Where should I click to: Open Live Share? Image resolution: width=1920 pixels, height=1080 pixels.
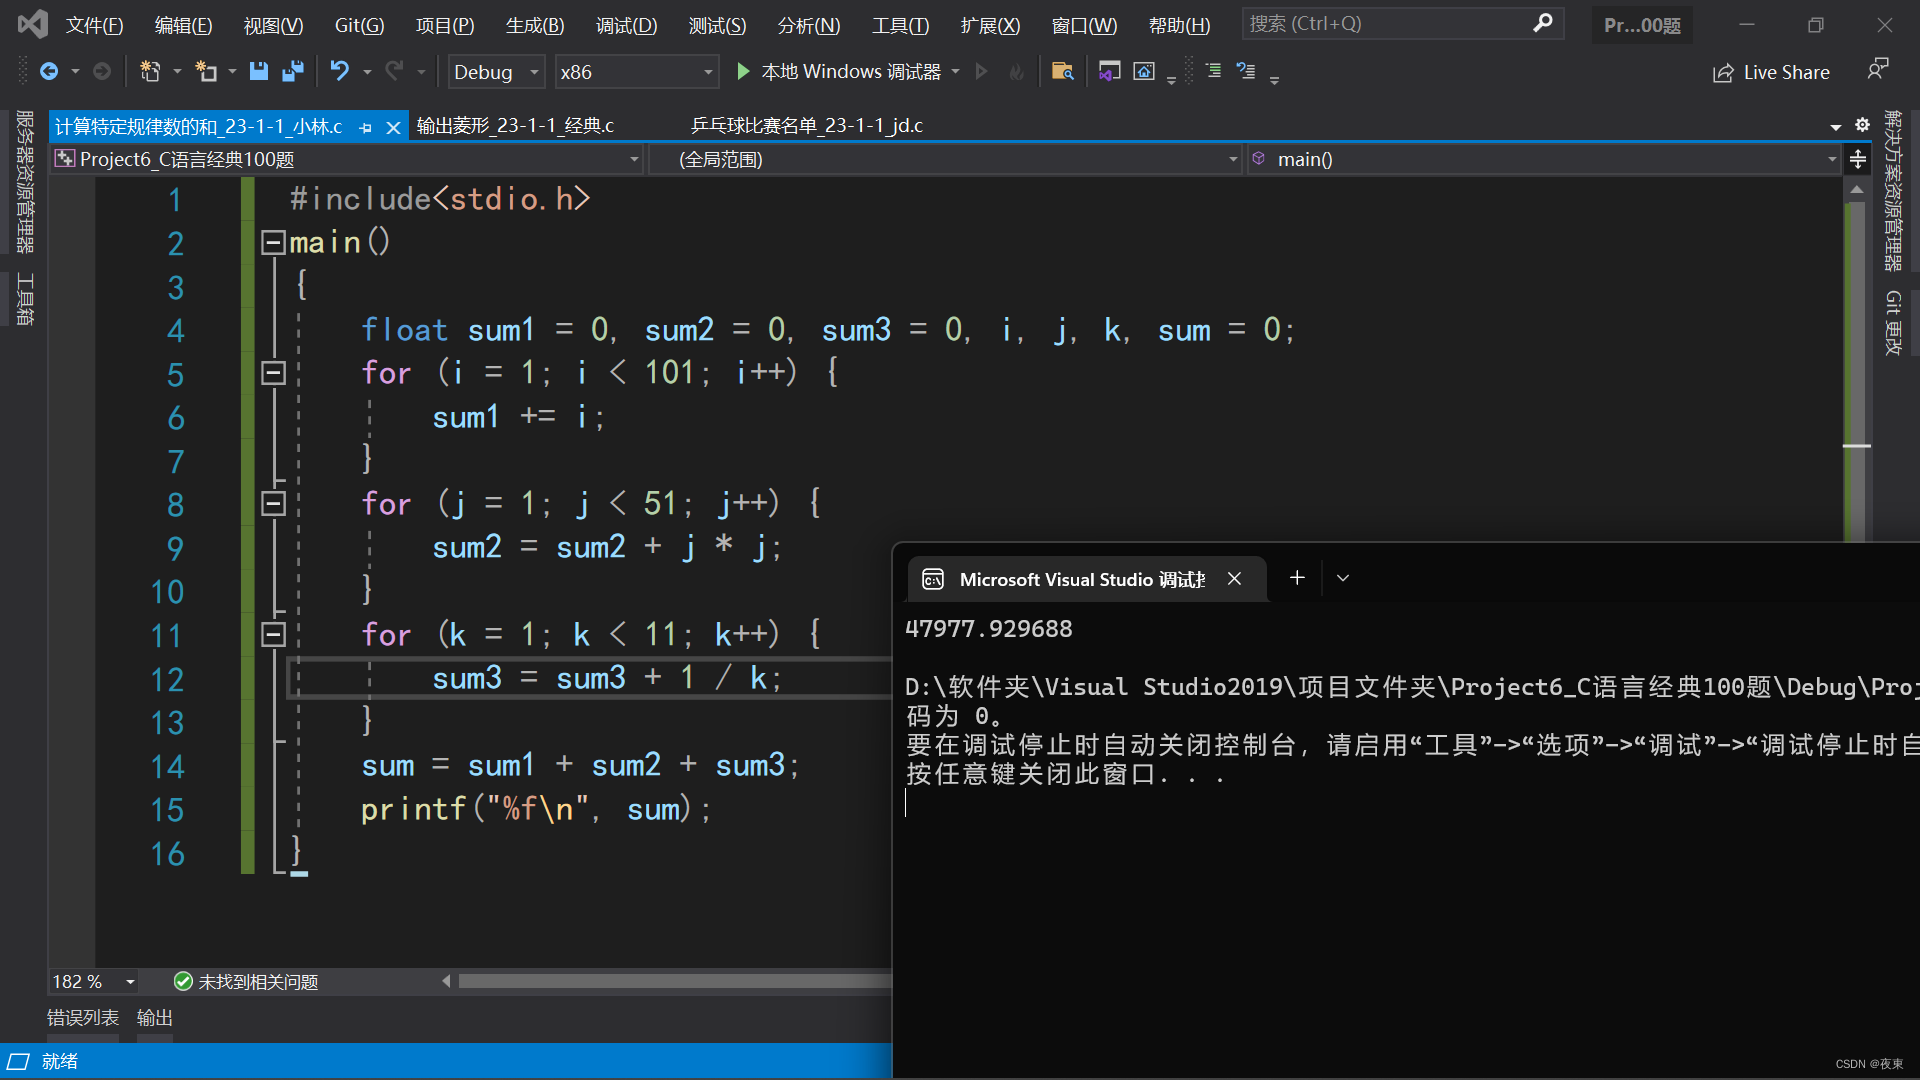coord(1771,72)
